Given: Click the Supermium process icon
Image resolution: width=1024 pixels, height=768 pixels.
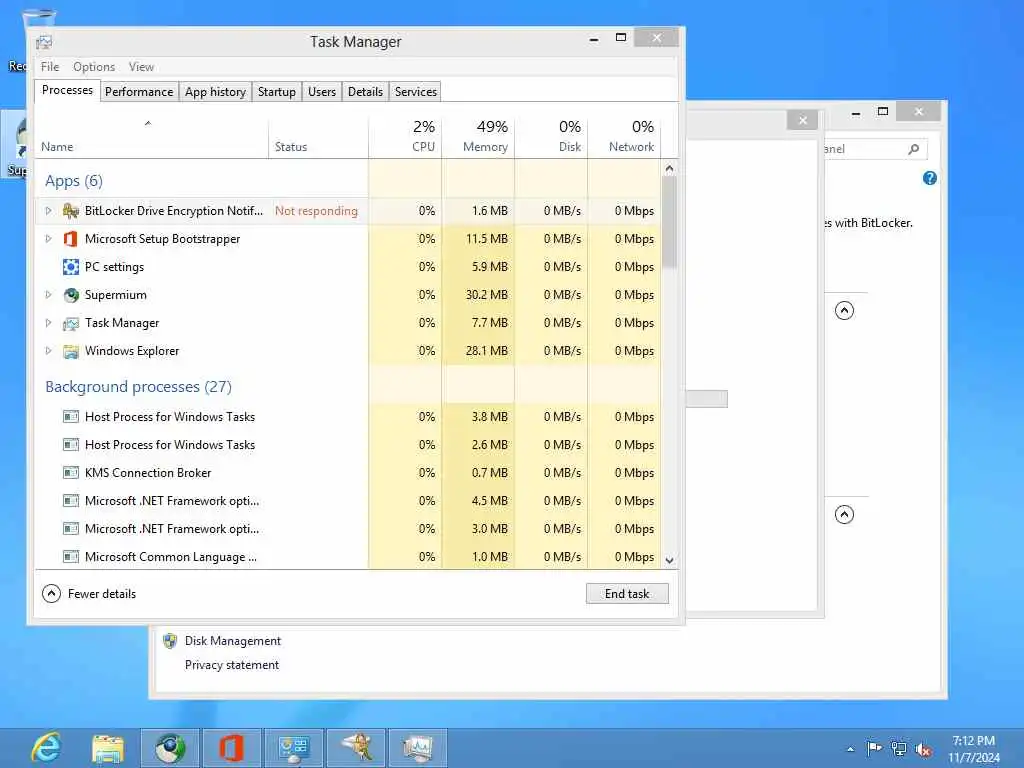Looking at the screenshot, I should (71, 295).
